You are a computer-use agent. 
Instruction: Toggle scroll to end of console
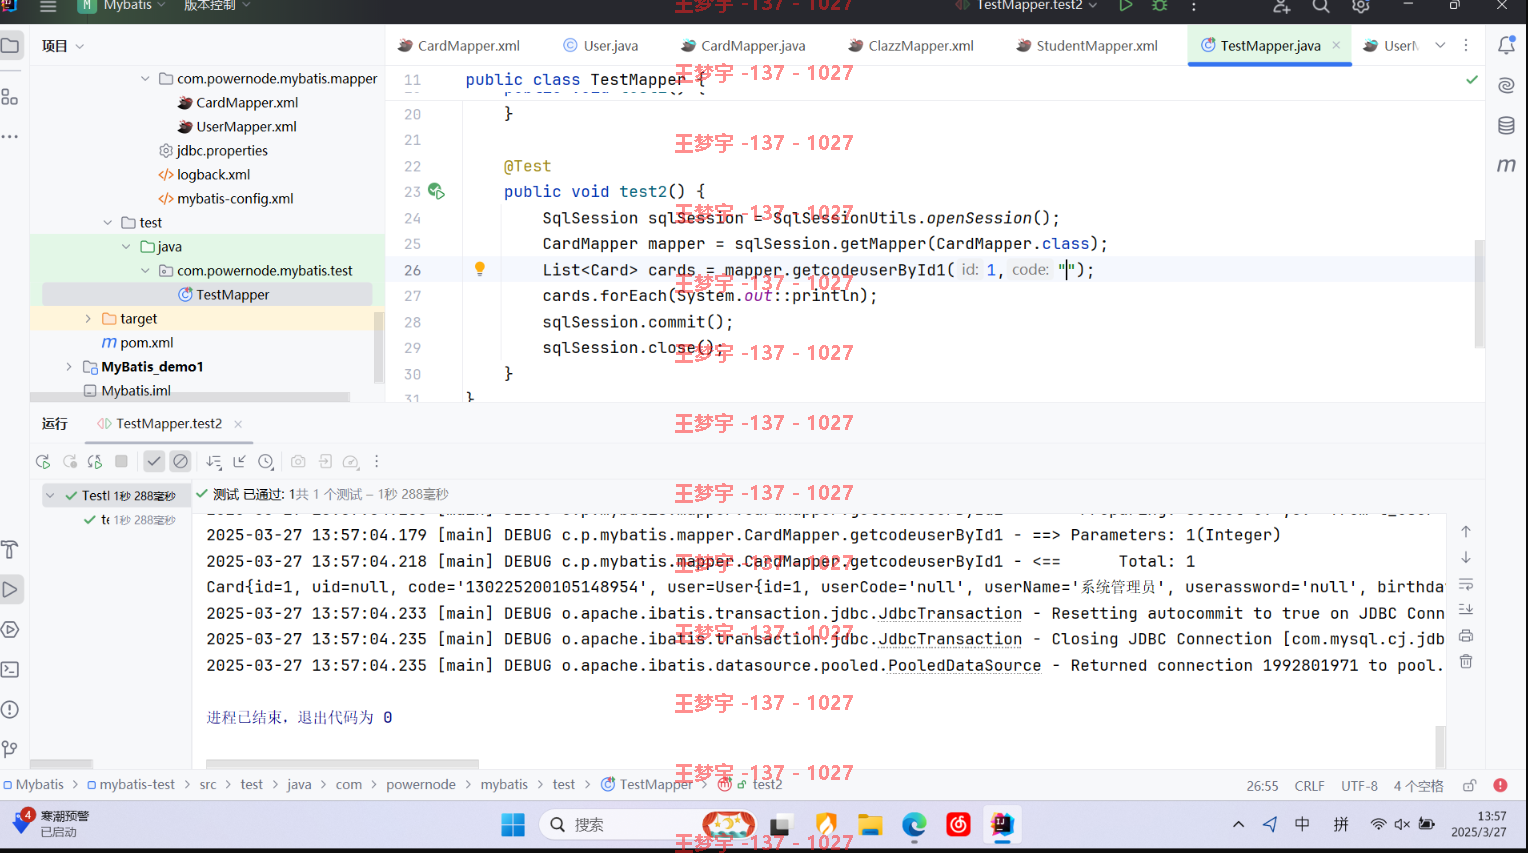coord(1466,609)
